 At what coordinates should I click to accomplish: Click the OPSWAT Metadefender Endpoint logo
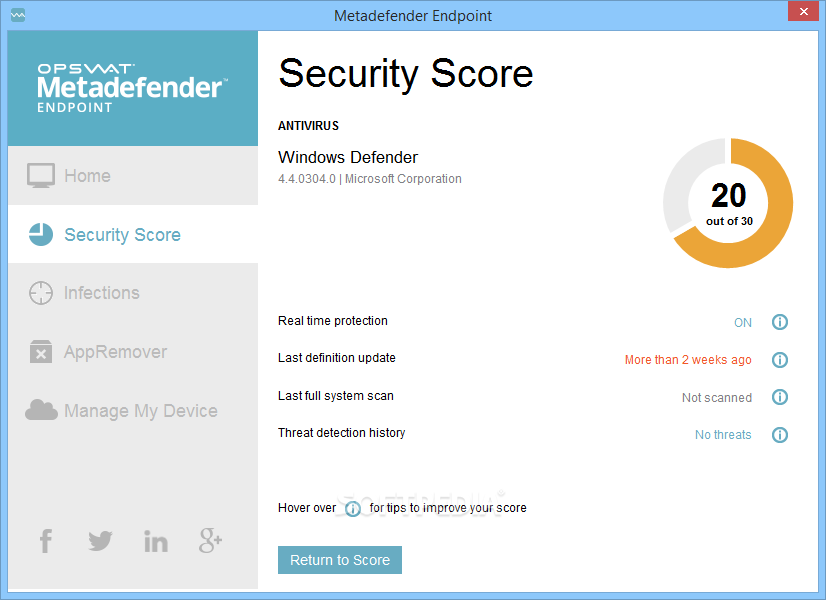coord(132,88)
